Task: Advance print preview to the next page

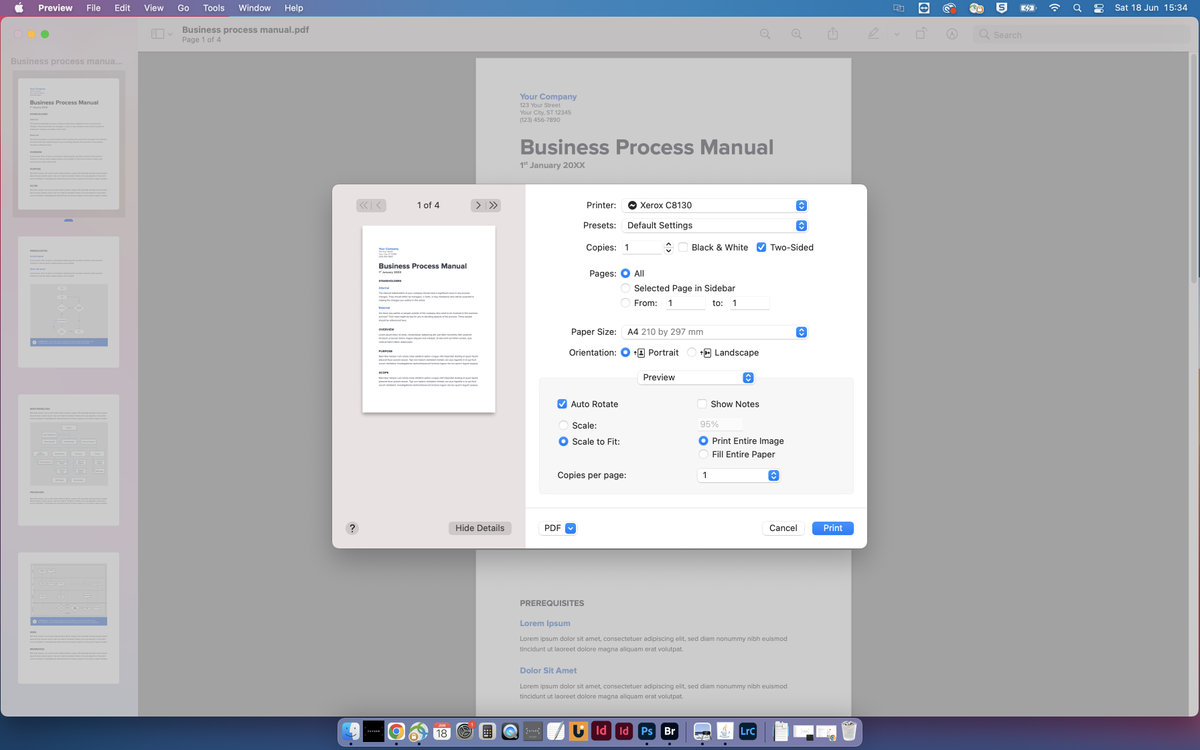Action: [478, 205]
